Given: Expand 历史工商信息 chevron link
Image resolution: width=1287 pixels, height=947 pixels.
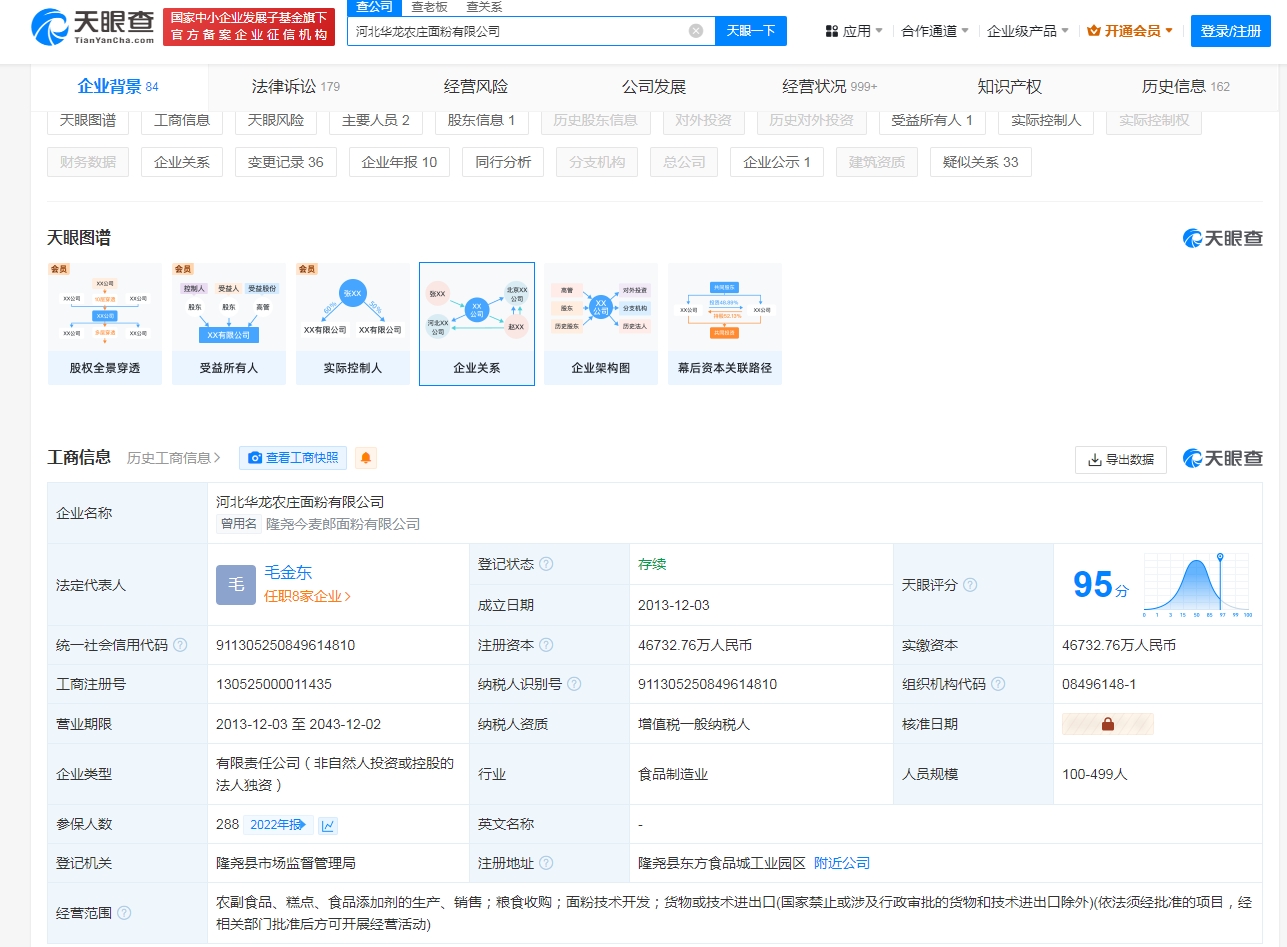Looking at the screenshot, I should 174,458.
